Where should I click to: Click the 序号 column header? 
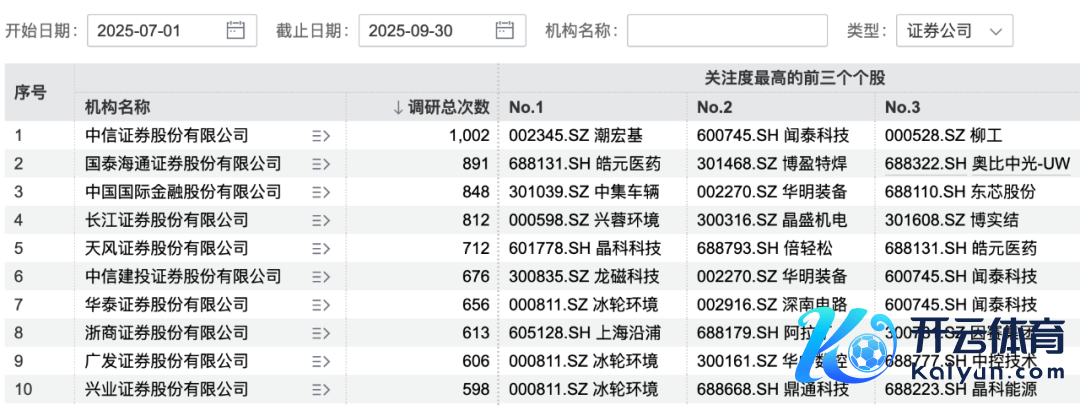(30, 92)
